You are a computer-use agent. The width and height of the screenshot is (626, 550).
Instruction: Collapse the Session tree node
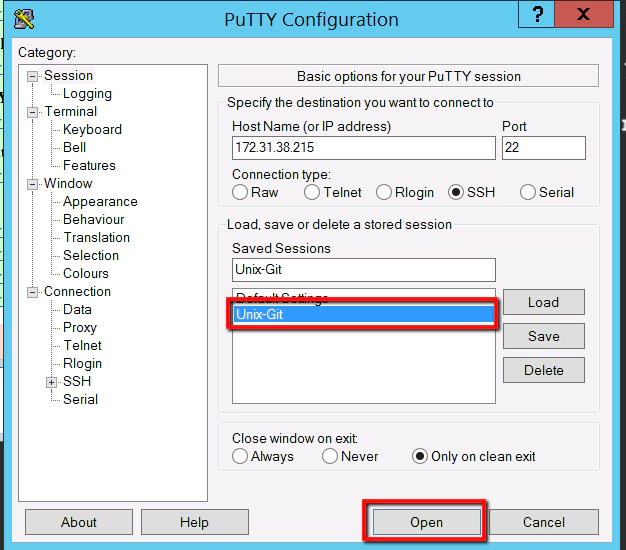[x=32, y=76]
